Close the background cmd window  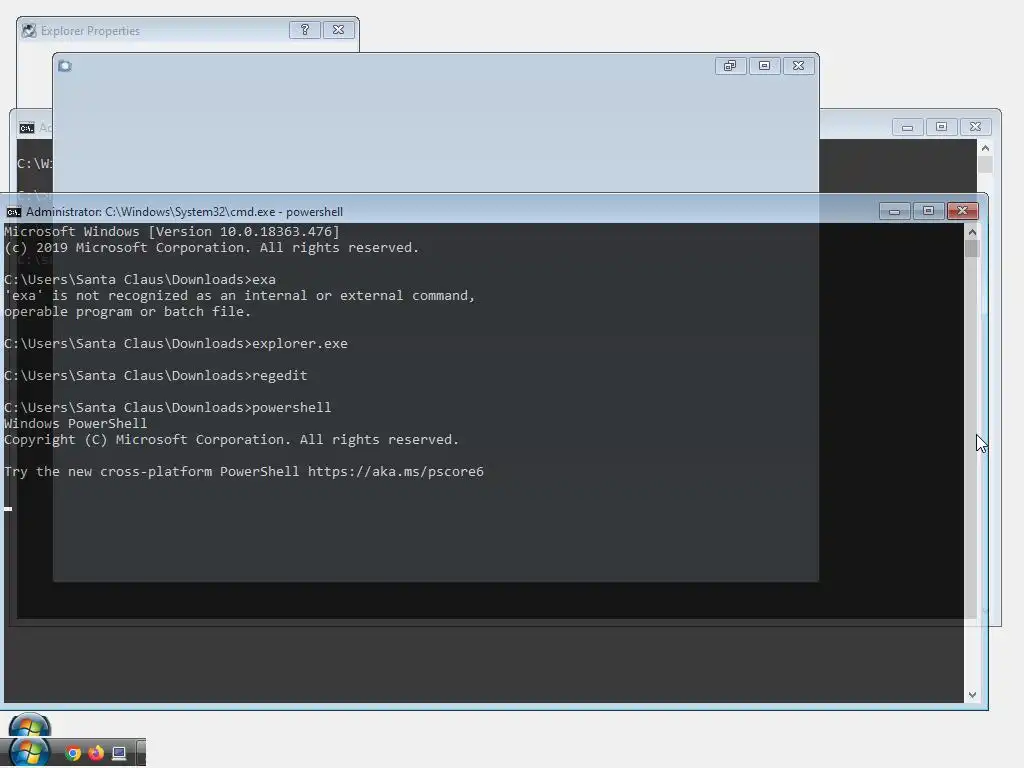click(x=976, y=127)
